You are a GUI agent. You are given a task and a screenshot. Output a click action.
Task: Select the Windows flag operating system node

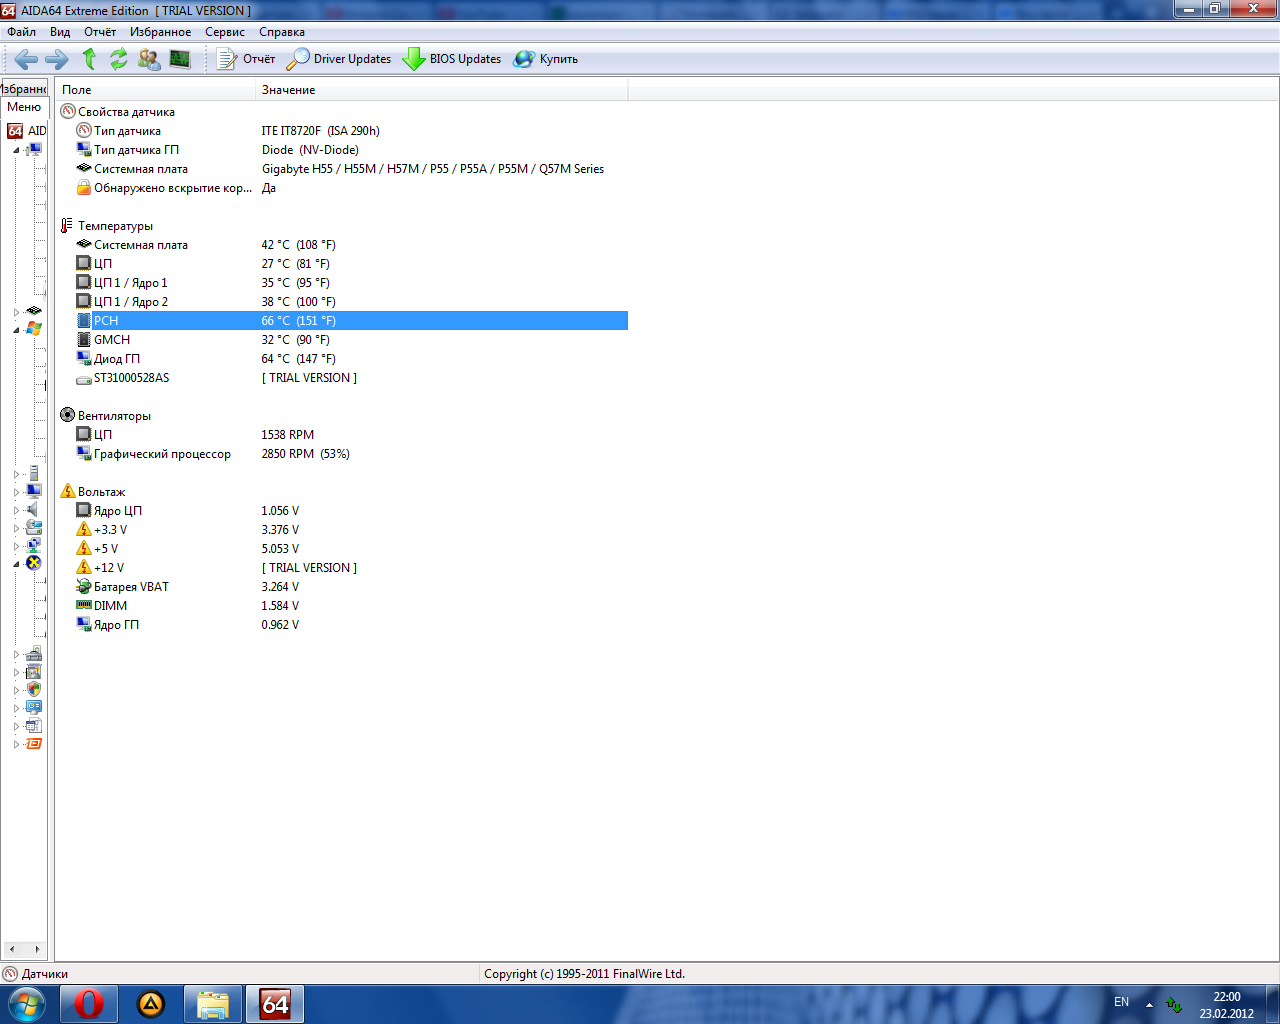pos(34,329)
